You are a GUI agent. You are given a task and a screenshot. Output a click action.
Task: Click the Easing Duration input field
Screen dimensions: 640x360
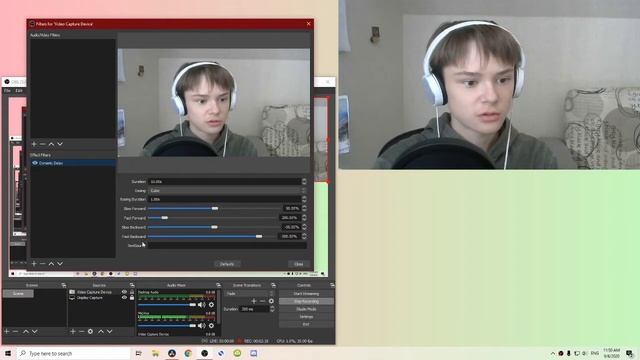pos(224,199)
